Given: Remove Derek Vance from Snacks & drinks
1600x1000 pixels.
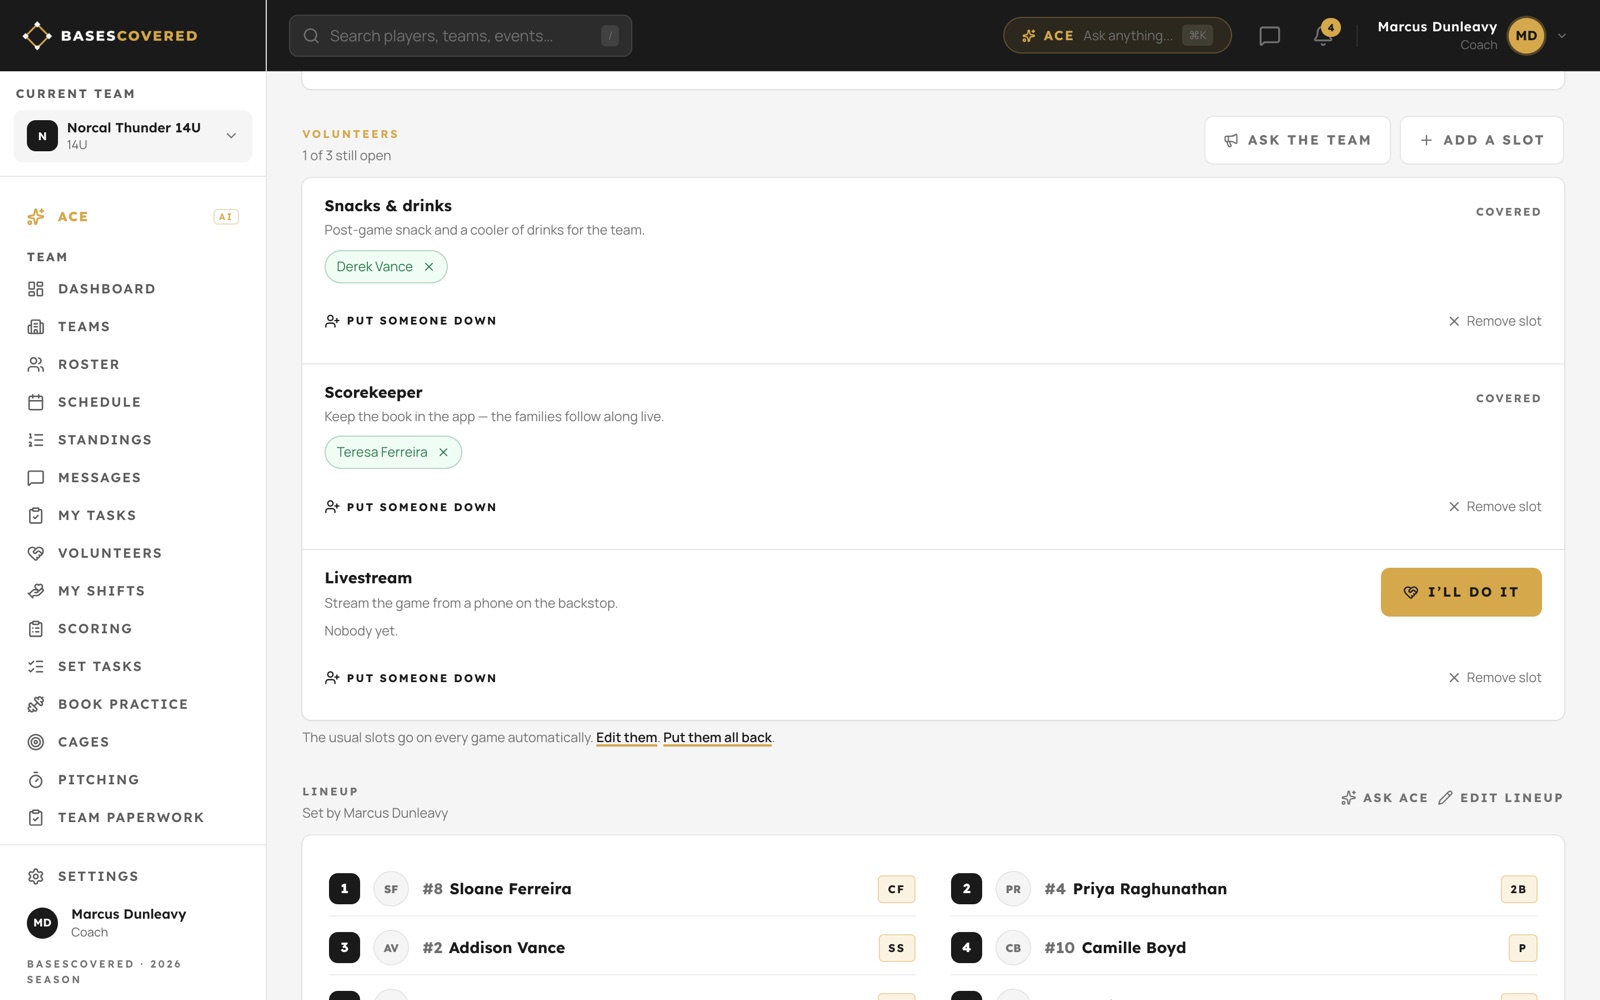Looking at the screenshot, I should 429,267.
